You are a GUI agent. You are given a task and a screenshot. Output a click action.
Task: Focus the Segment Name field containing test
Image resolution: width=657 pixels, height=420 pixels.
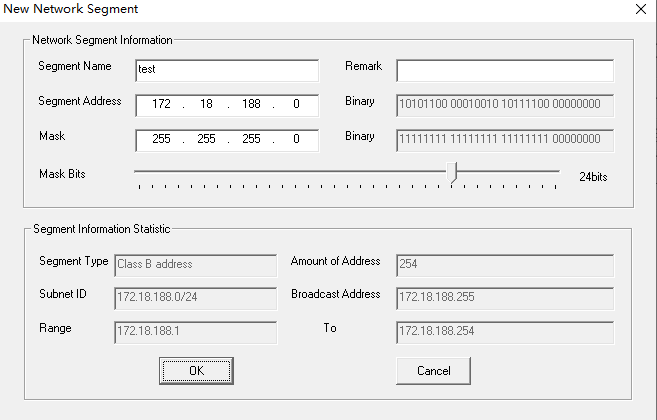point(227,70)
